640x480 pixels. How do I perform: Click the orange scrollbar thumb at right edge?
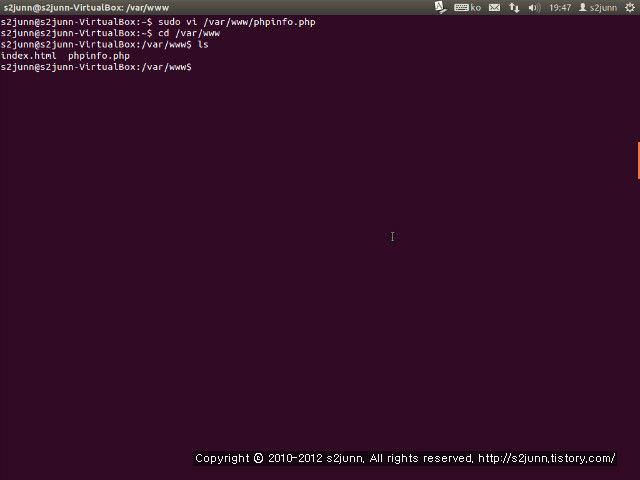click(x=638, y=160)
